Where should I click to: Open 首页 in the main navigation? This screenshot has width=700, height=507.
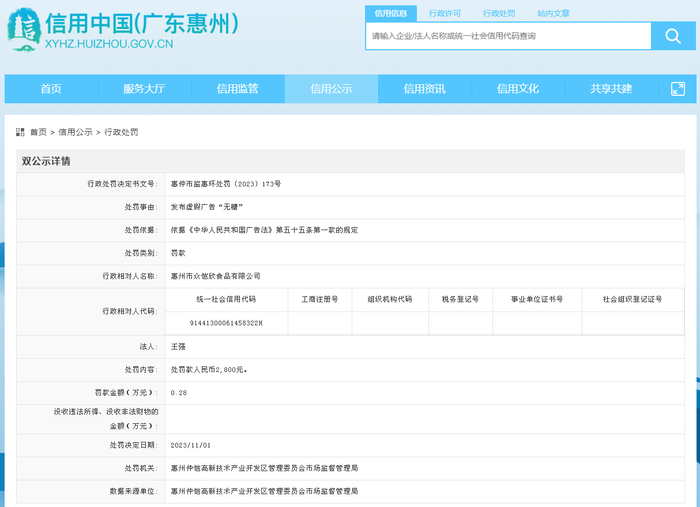[51, 89]
